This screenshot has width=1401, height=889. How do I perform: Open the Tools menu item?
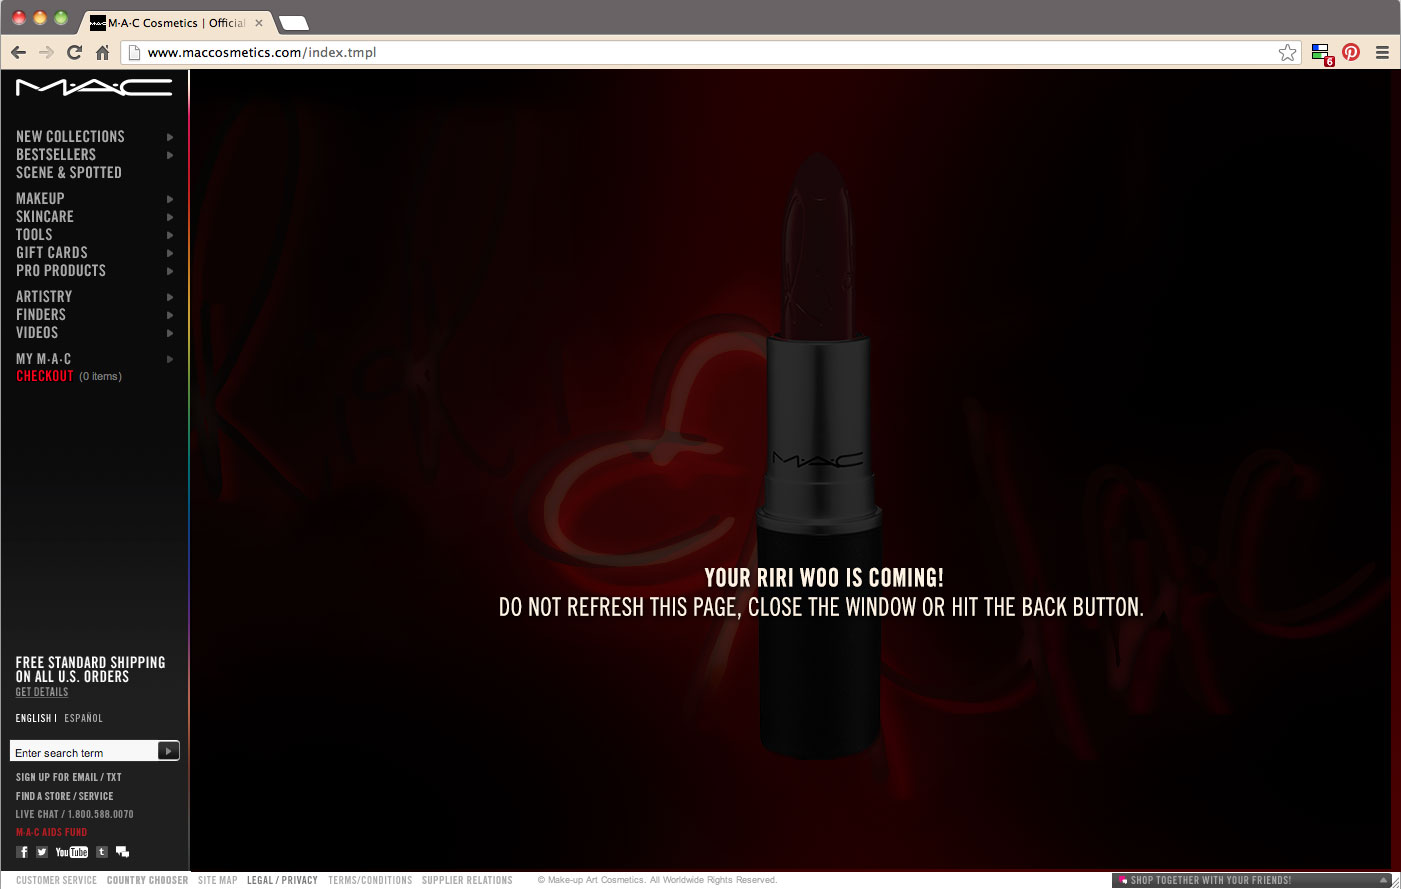pos(34,235)
